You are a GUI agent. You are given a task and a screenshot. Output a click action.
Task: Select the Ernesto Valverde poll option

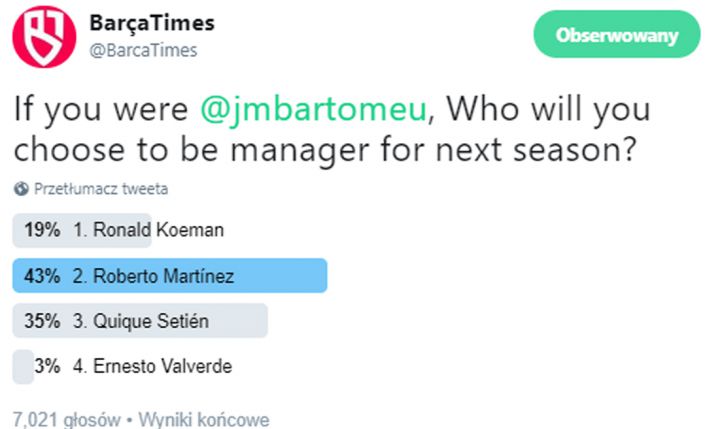tap(152, 366)
